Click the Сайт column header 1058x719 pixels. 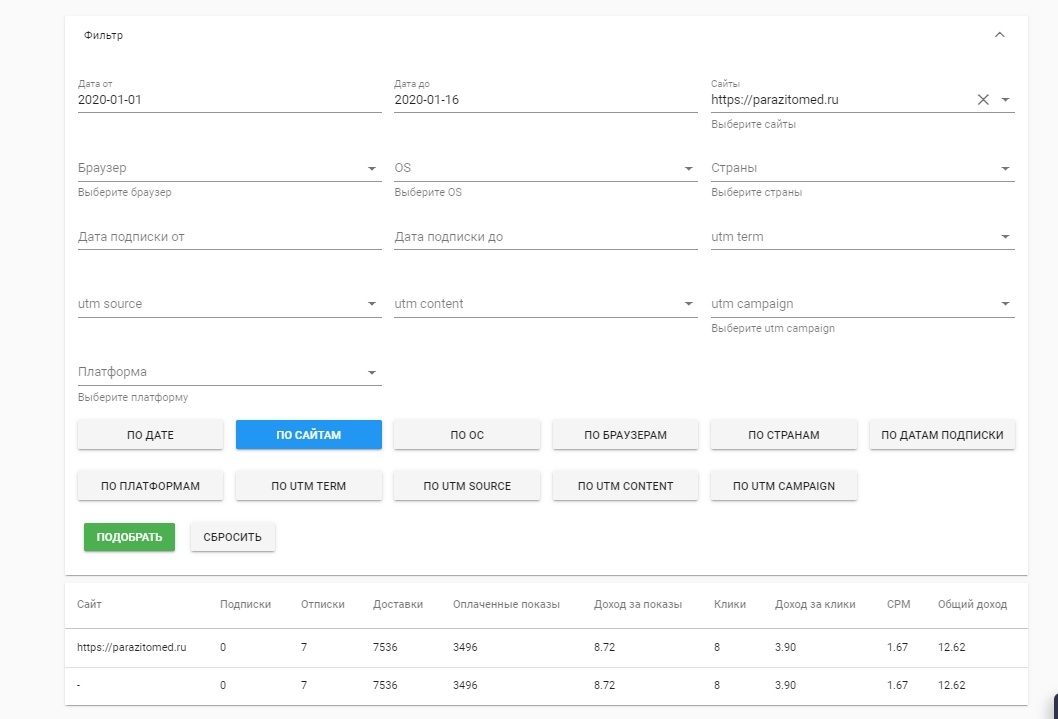(89, 604)
